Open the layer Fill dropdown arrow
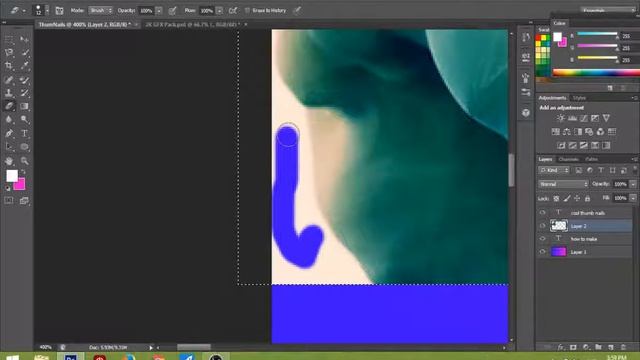 click(x=633, y=198)
